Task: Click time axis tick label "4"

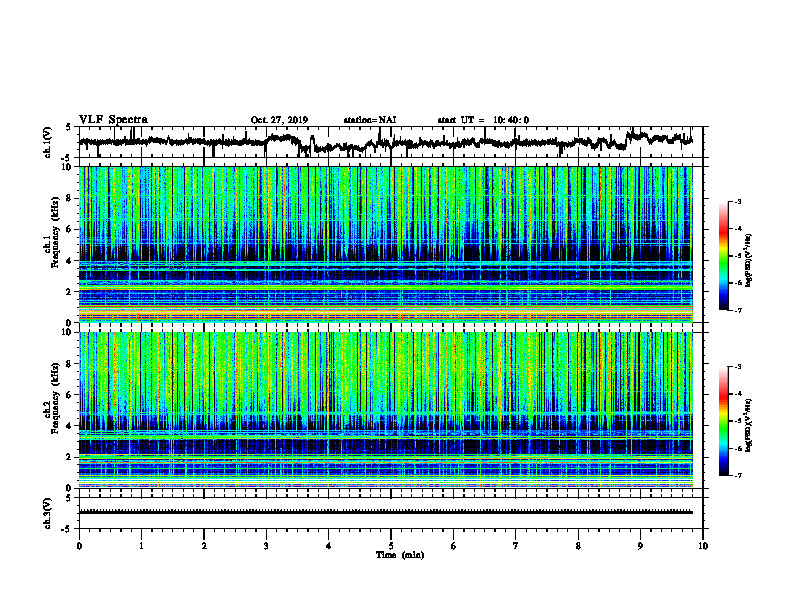Action: tap(329, 546)
